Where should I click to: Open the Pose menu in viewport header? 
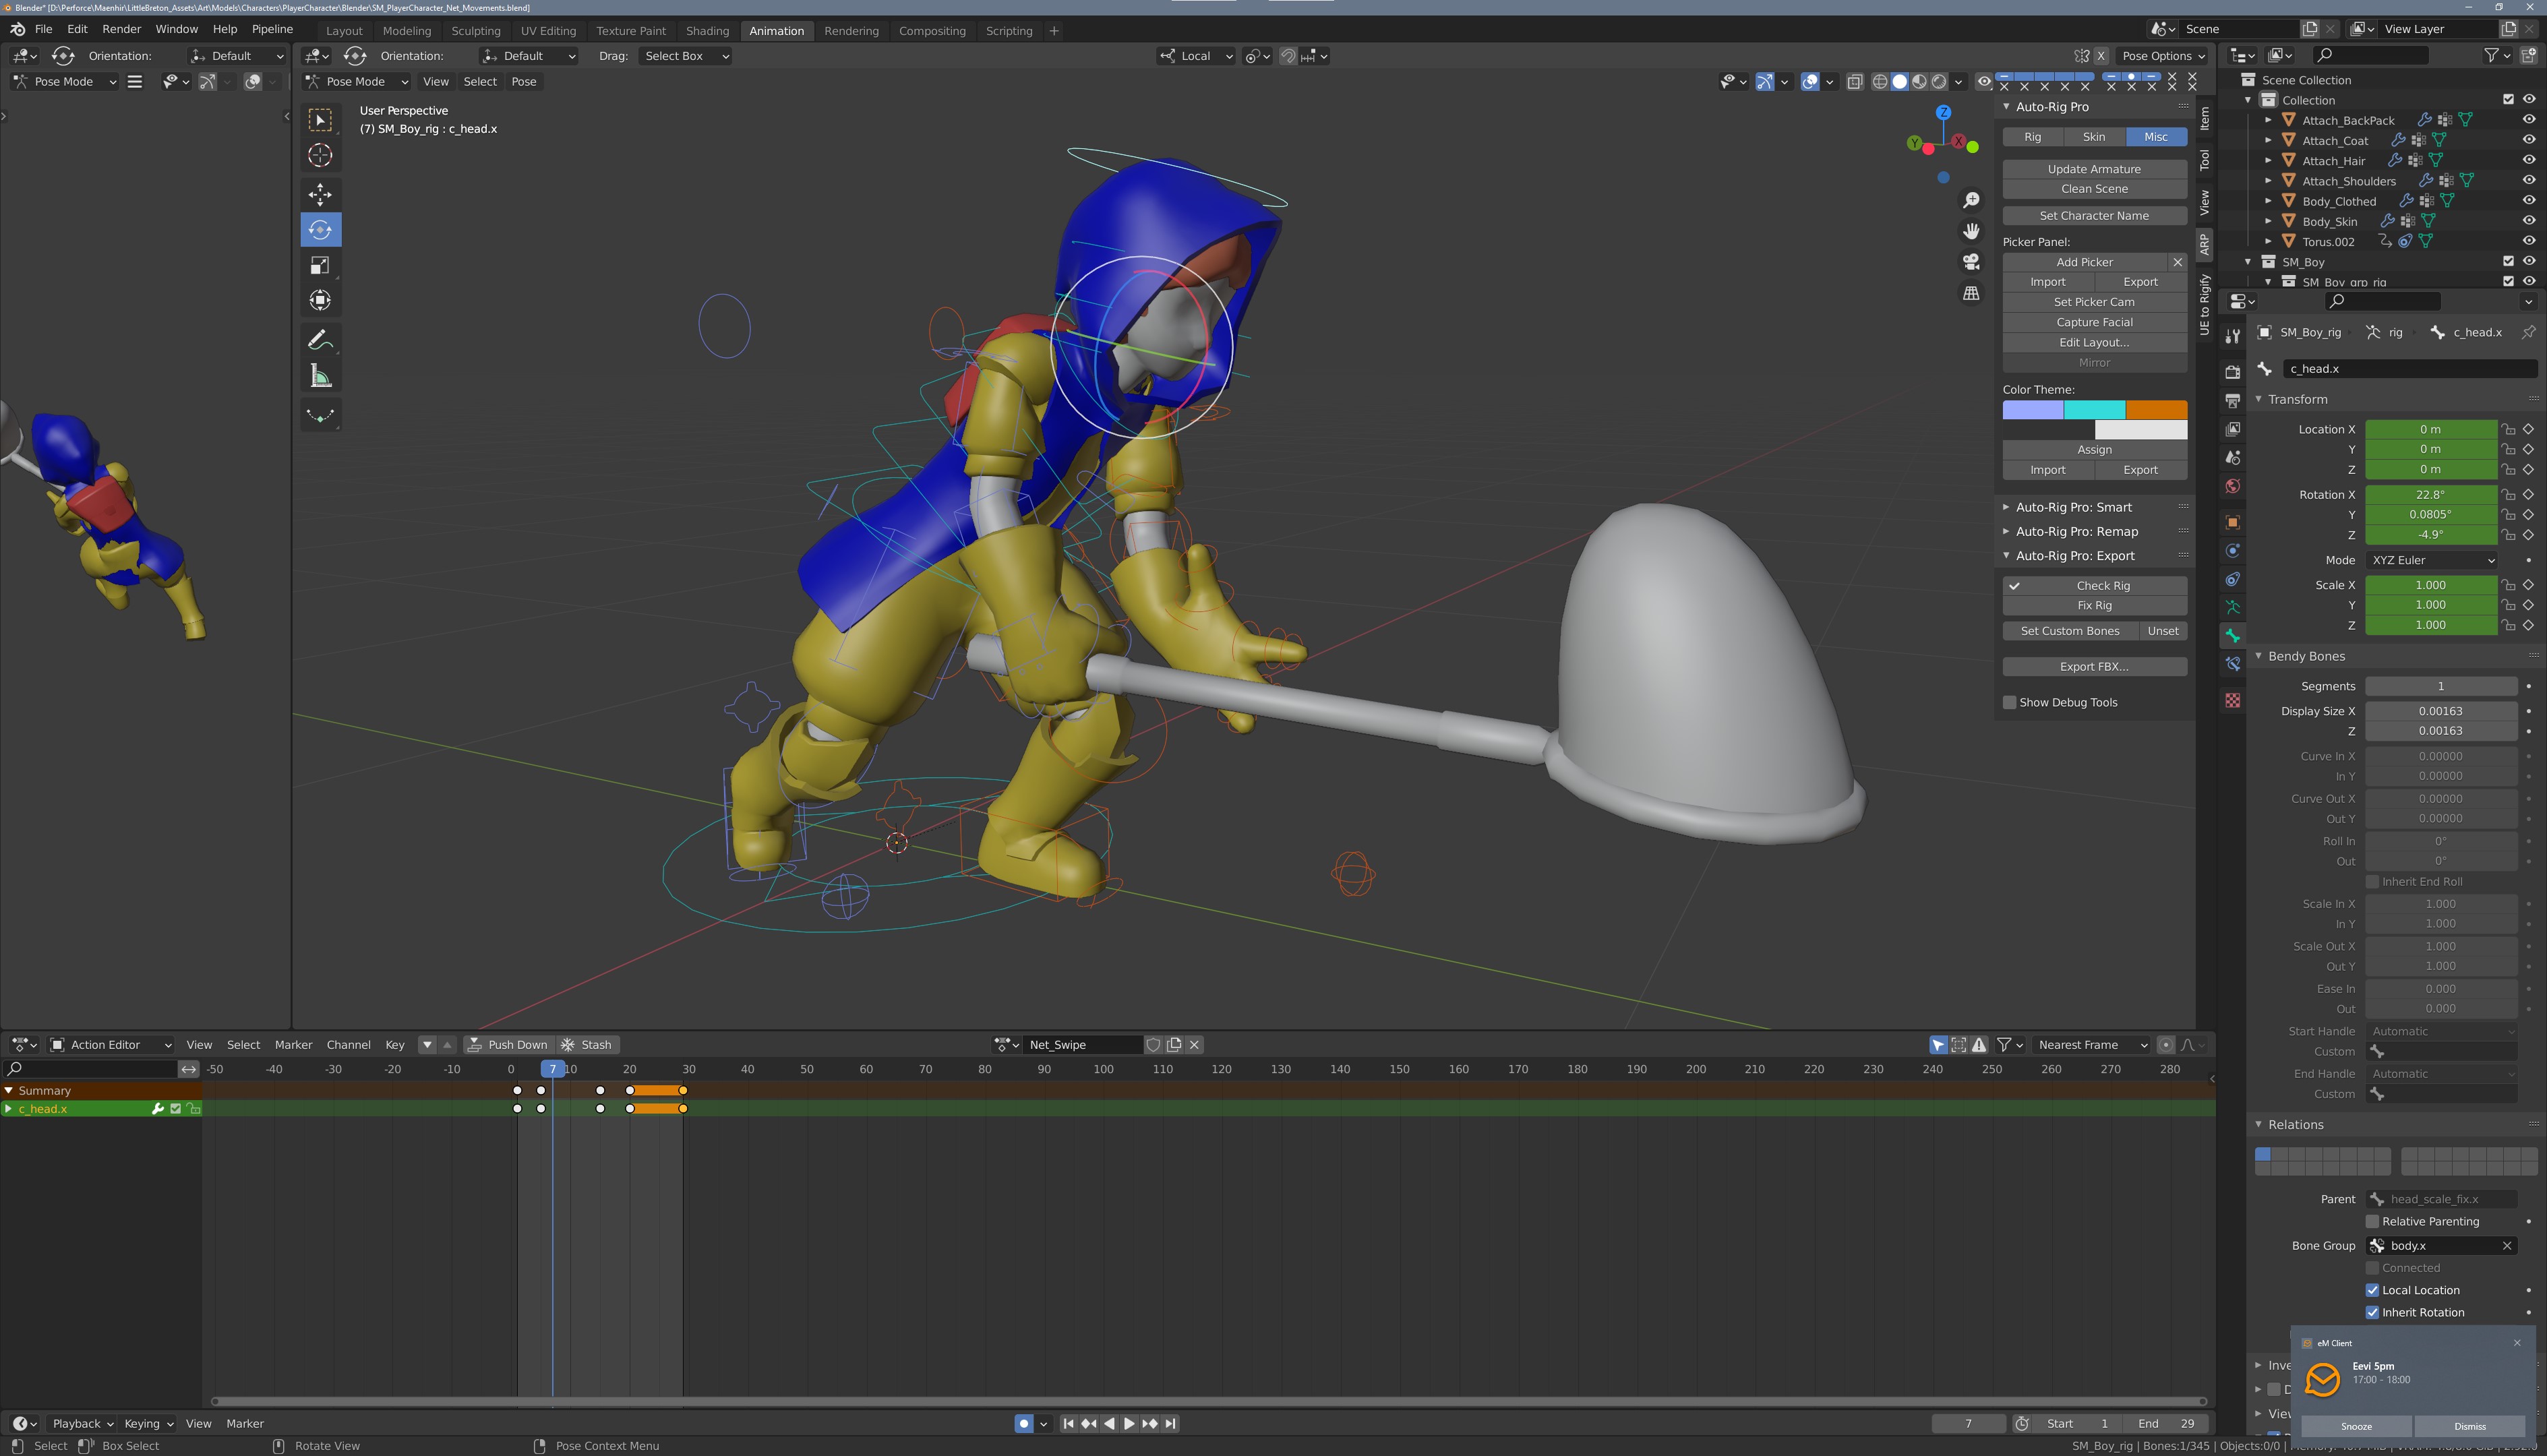pos(523,81)
